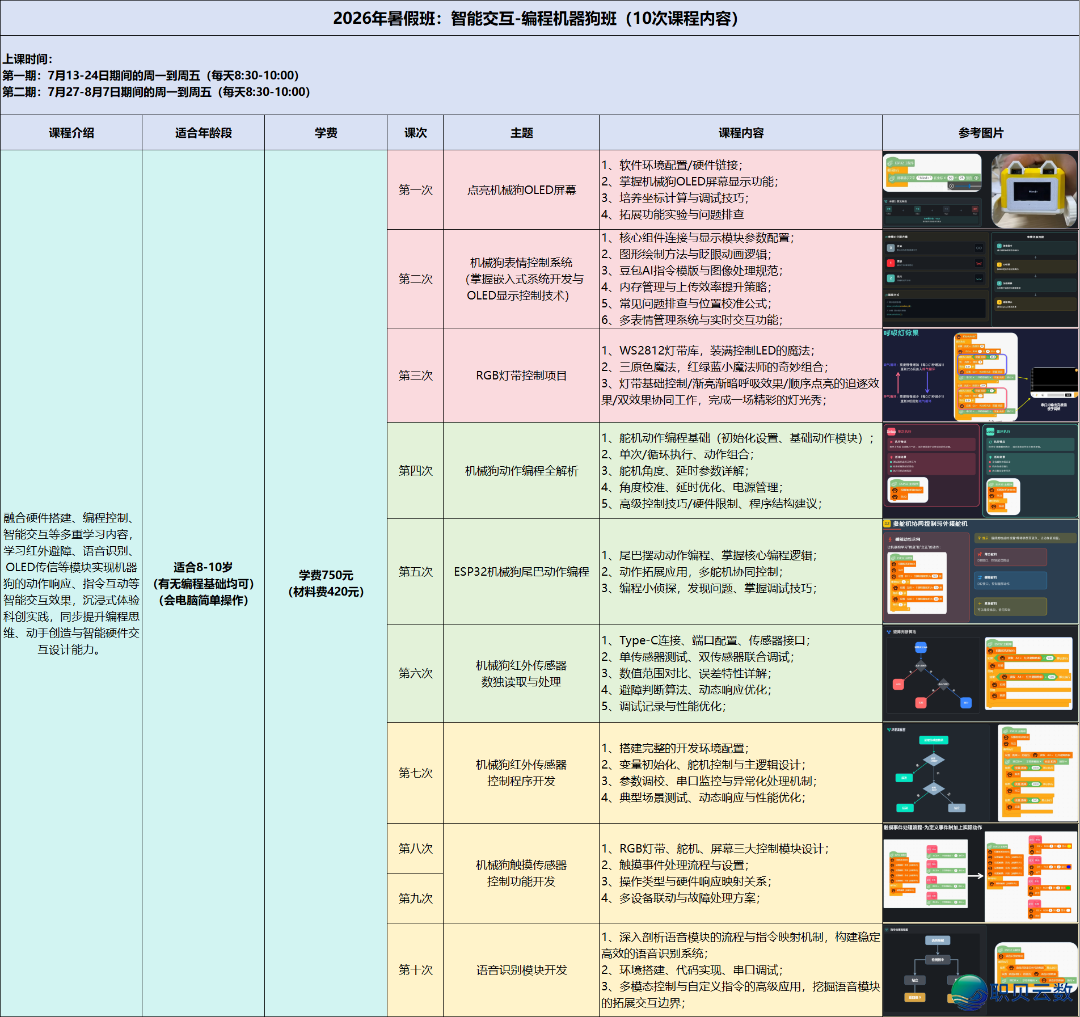This screenshot has width=1080, height=1017.
Task: Open the lesson four servo blocks thumbnail
Action: coord(981,470)
